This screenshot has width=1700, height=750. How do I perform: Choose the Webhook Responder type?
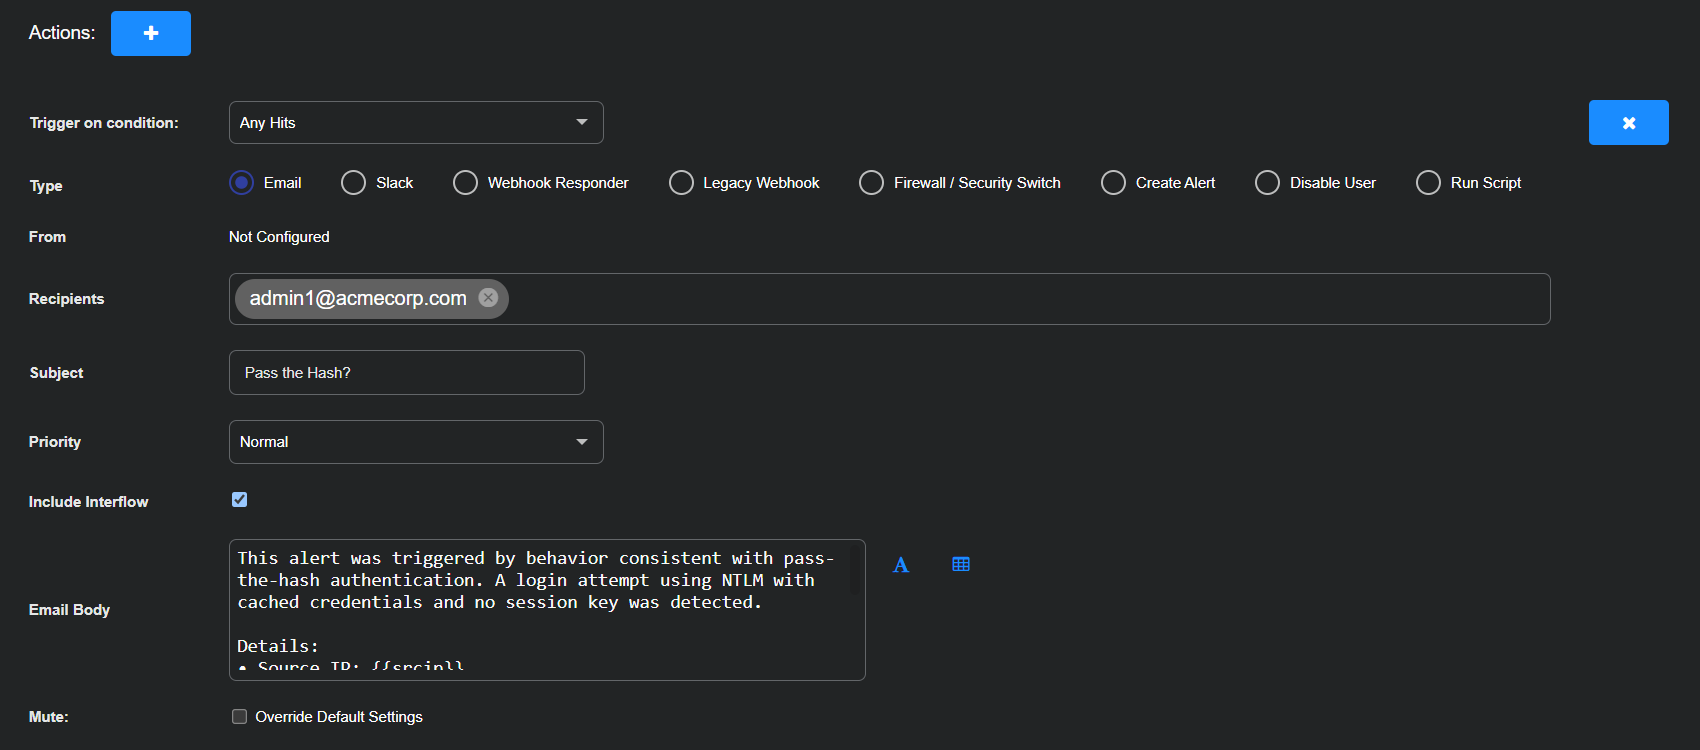tap(465, 183)
